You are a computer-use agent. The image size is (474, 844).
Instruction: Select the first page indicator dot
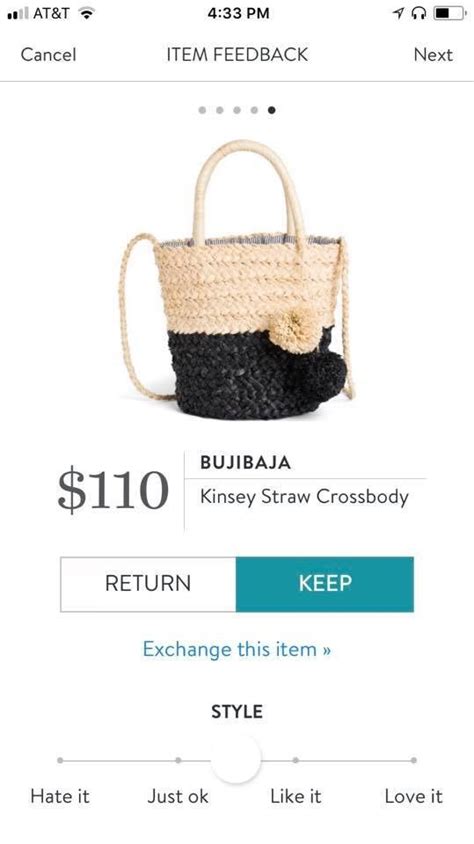point(202,110)
